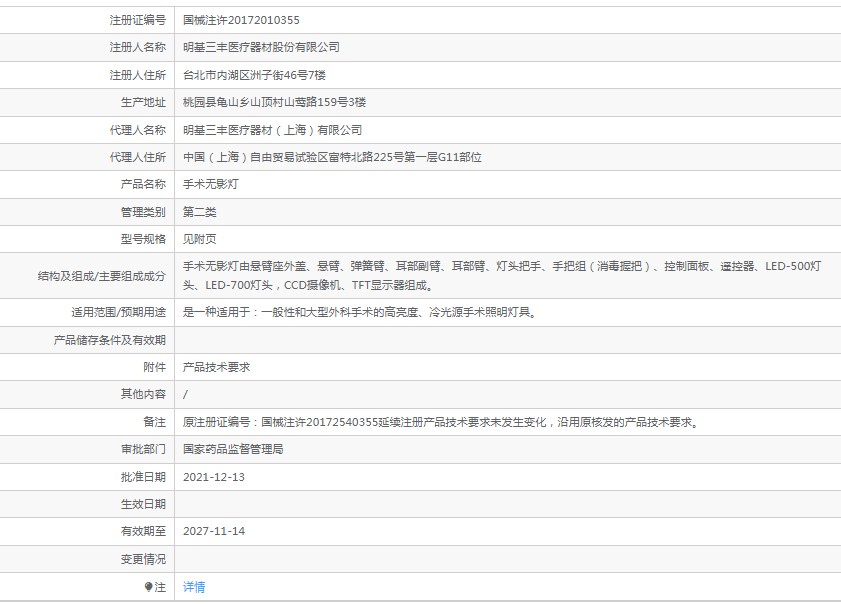Click the structure description mentioning LED-500灯头

pos(502,276)
